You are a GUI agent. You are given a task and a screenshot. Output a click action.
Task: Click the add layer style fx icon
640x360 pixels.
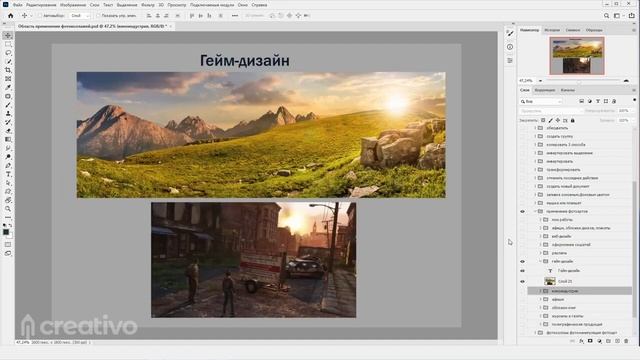(x=581, y=341)
